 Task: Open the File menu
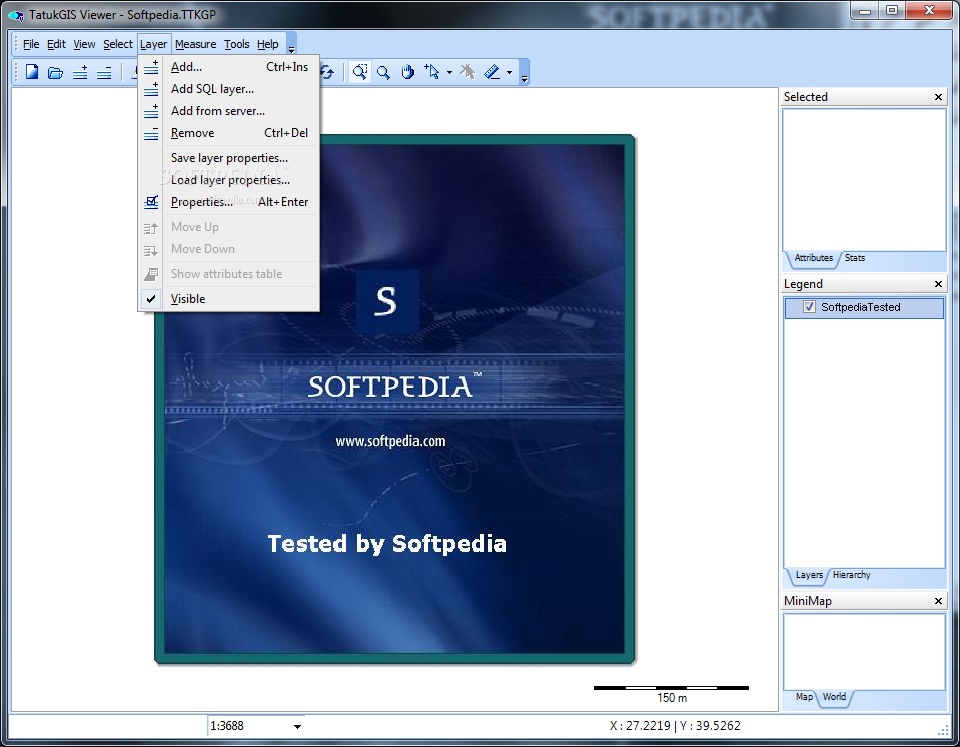[x=31, y=44]
